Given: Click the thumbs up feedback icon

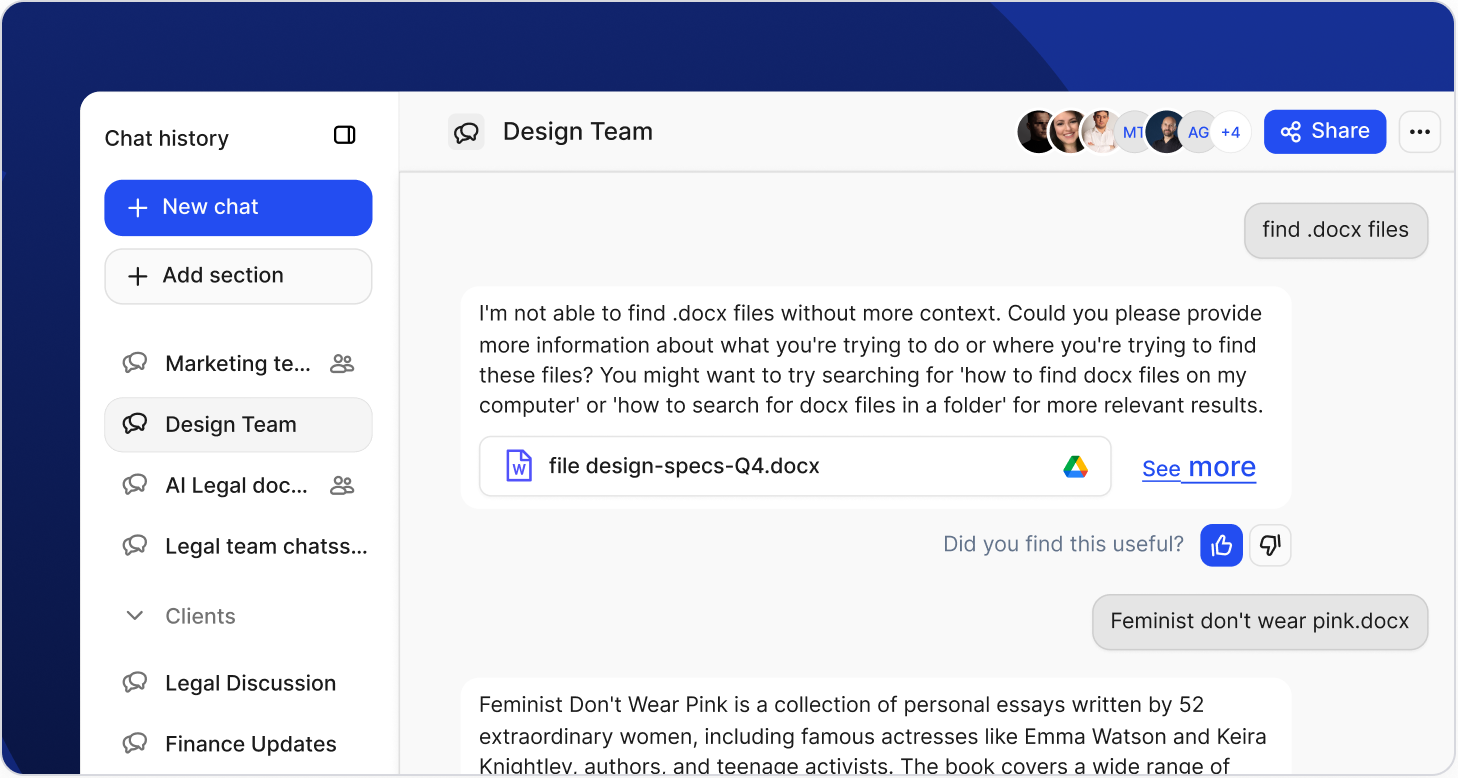Looking at the screenshot, I should click(x=1221, y=545).
